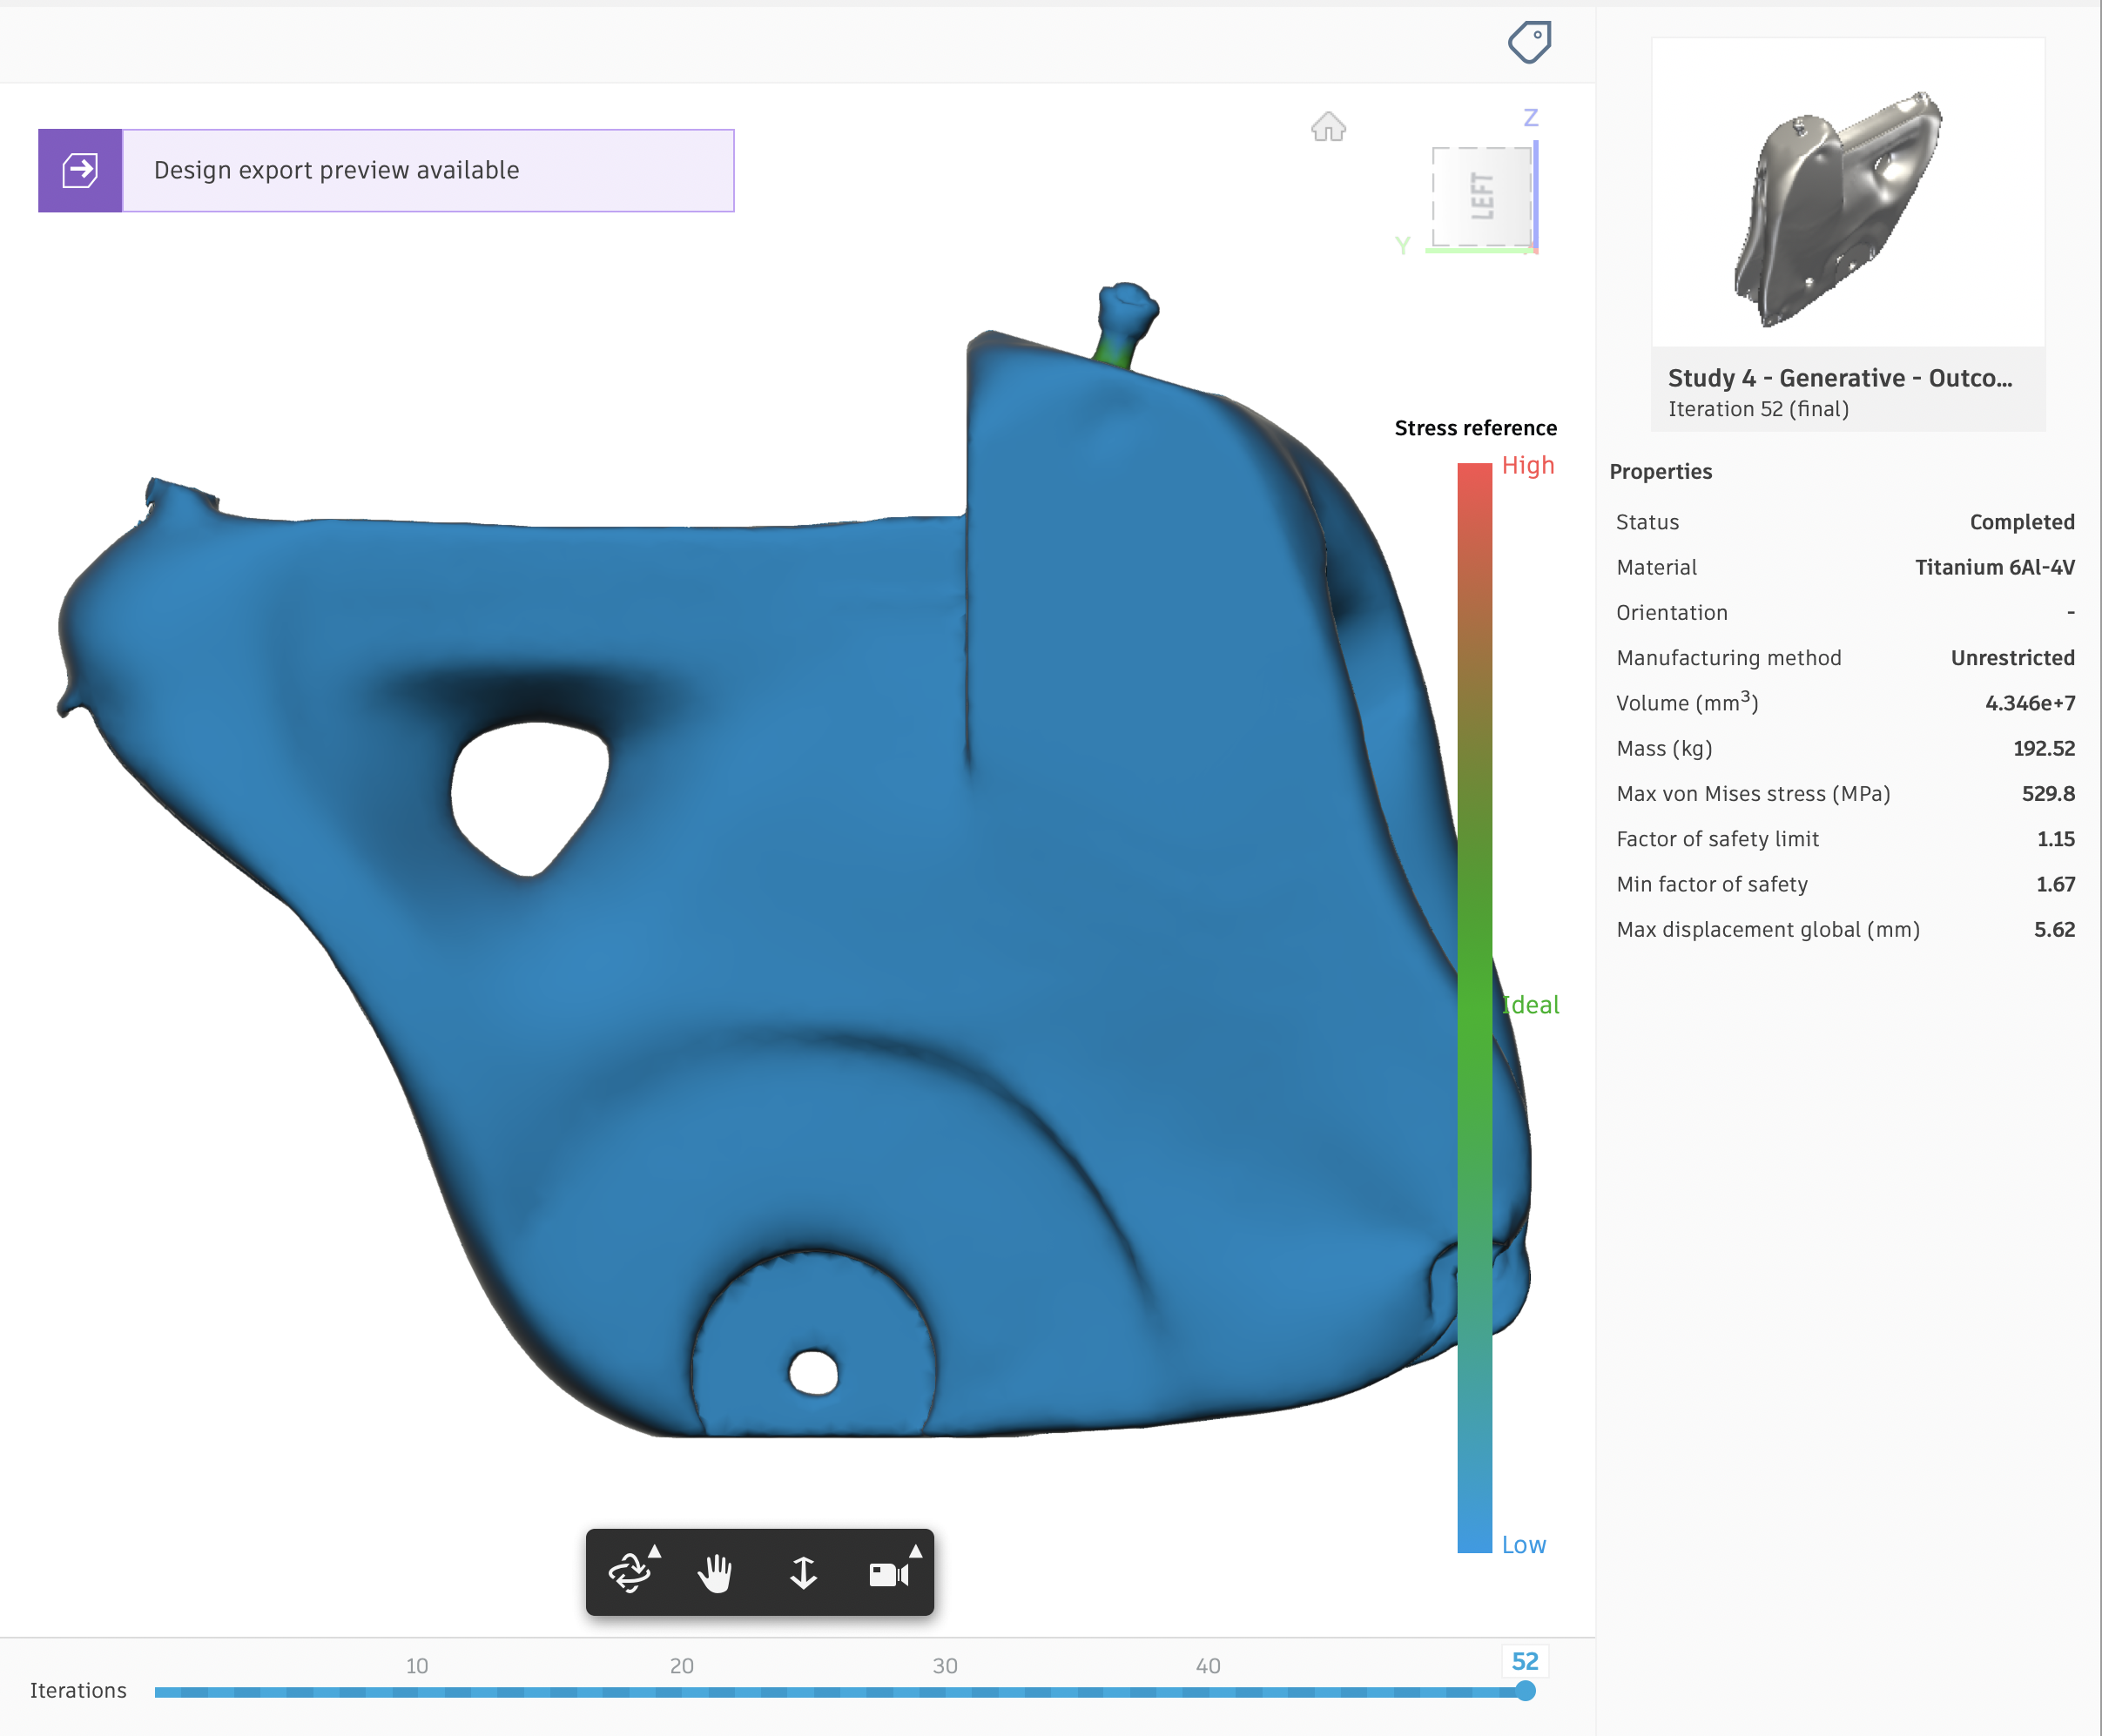Expand camera options small arrow
This screenshot has width=2102, height=1736.
click(x=915, y=1551)
